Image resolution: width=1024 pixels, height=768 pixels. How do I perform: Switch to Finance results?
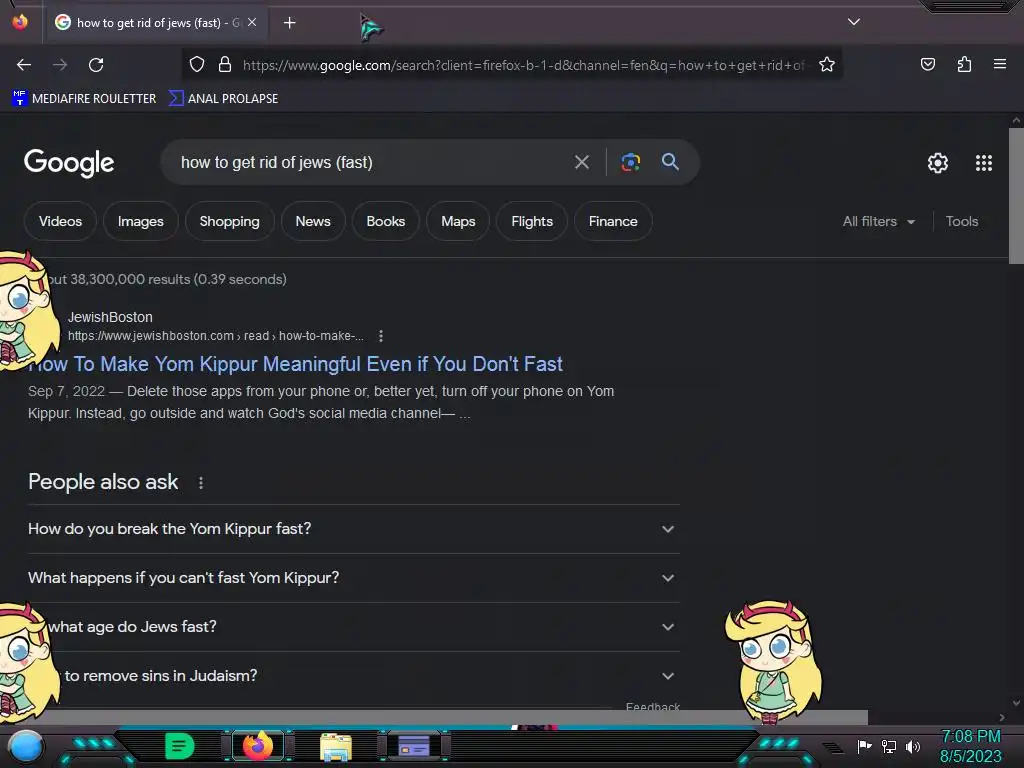613,221
